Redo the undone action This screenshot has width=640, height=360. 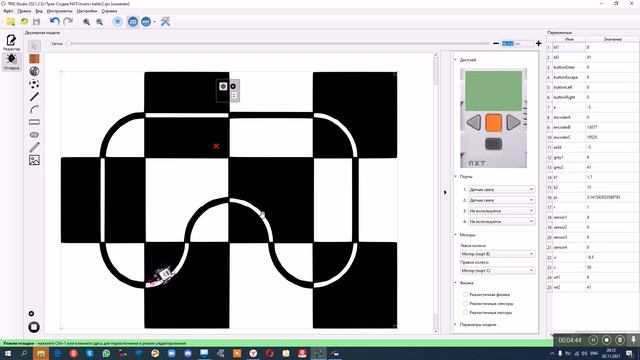point(68,22)
